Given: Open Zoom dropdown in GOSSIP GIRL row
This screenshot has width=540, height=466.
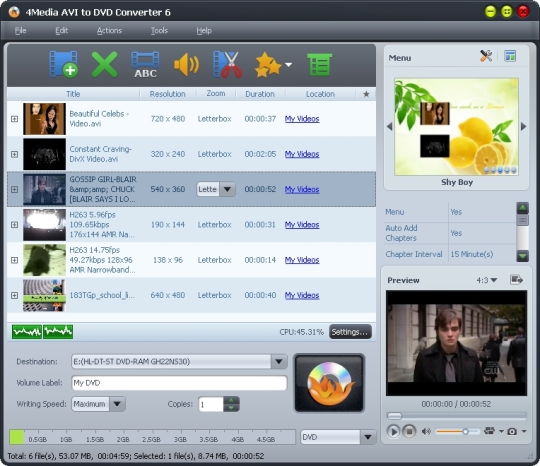Looking at the screenshot, I should (227, 189).
